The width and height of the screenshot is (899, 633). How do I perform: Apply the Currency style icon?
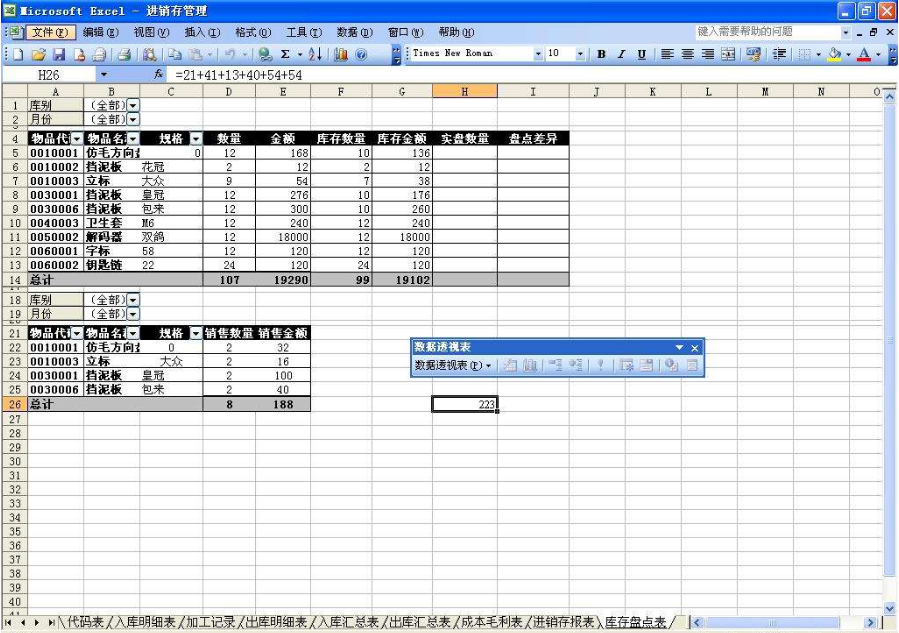point(753,54)
